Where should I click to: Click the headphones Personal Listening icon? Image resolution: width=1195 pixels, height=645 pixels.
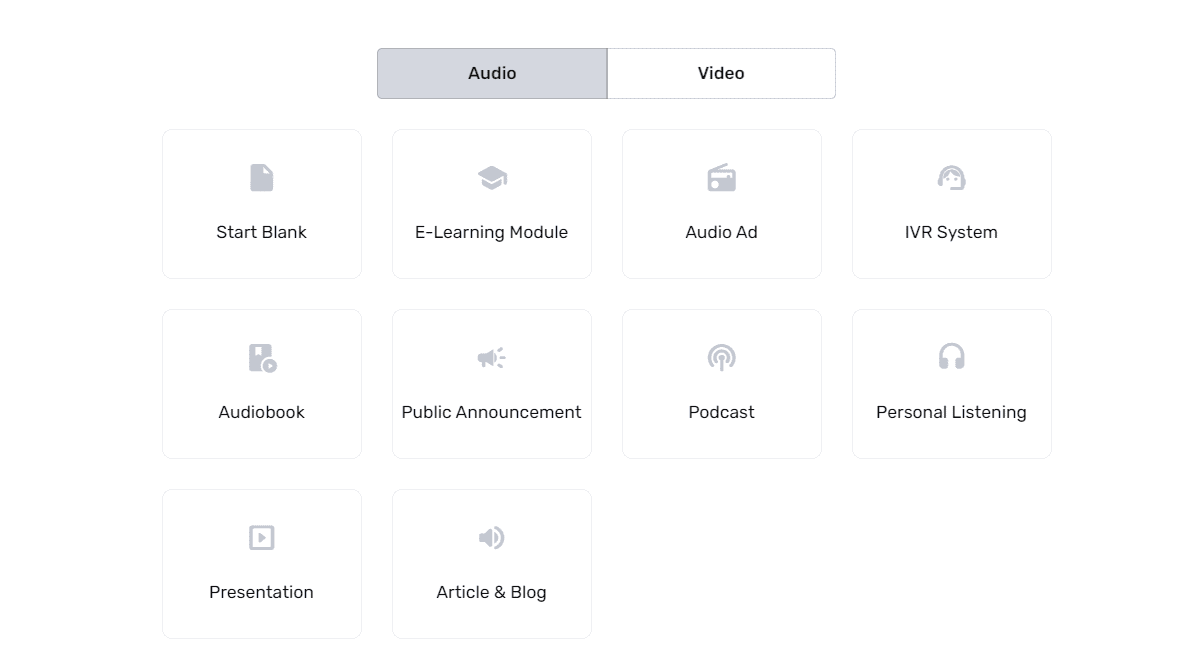click(x=951, y=357)
